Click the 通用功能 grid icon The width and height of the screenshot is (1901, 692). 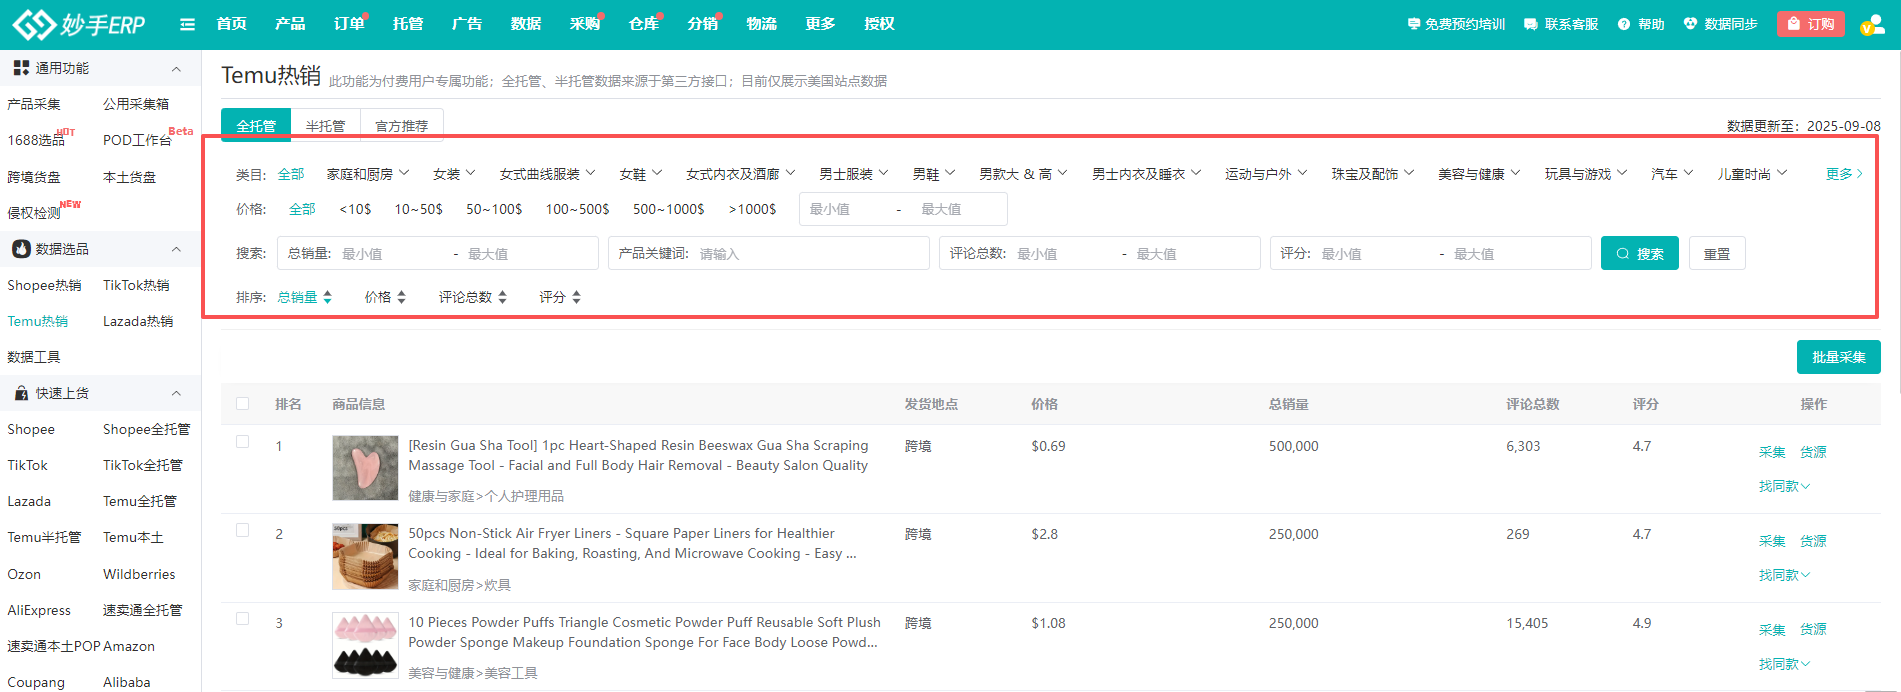[x=21, y=68]
